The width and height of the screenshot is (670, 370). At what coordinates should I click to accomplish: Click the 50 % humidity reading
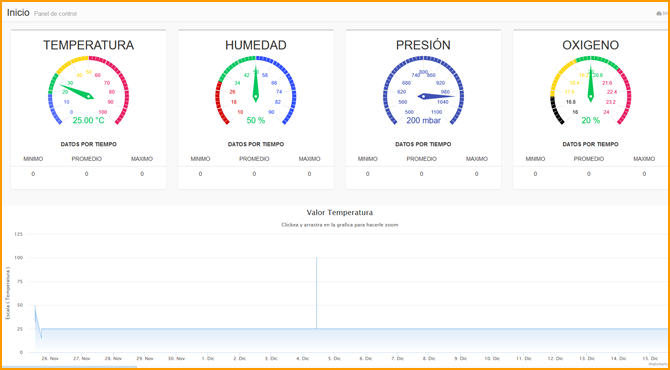pos(256,120)
